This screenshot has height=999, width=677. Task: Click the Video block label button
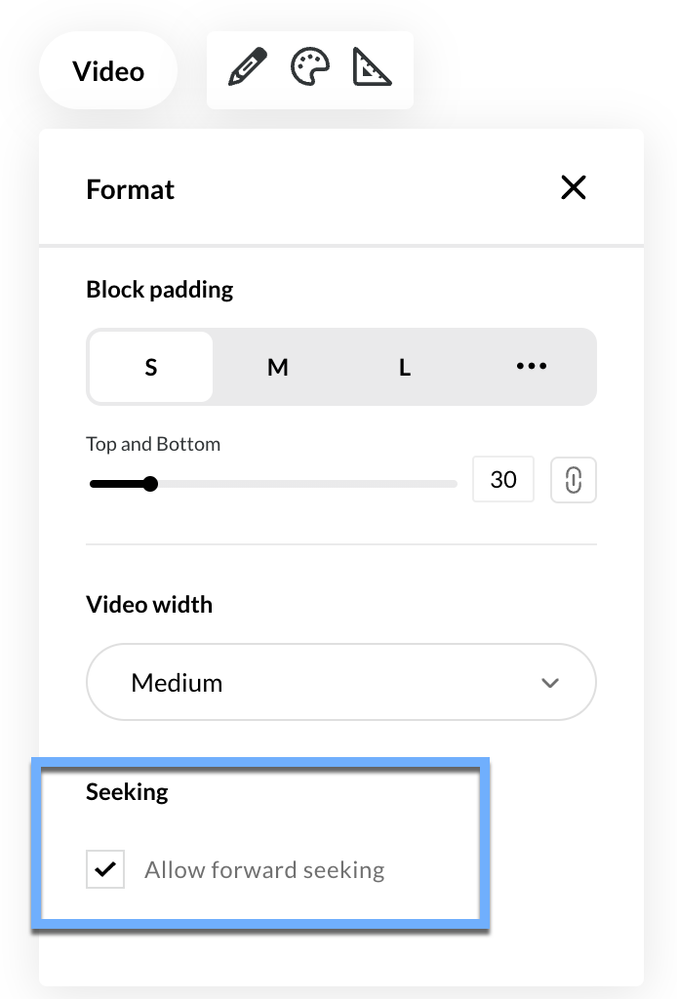108,71
